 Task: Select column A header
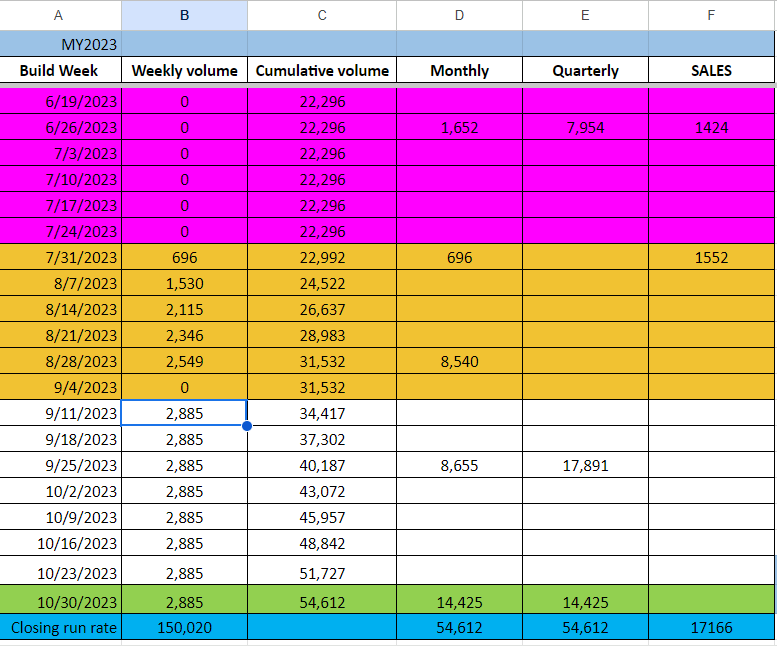coord(60,15)
